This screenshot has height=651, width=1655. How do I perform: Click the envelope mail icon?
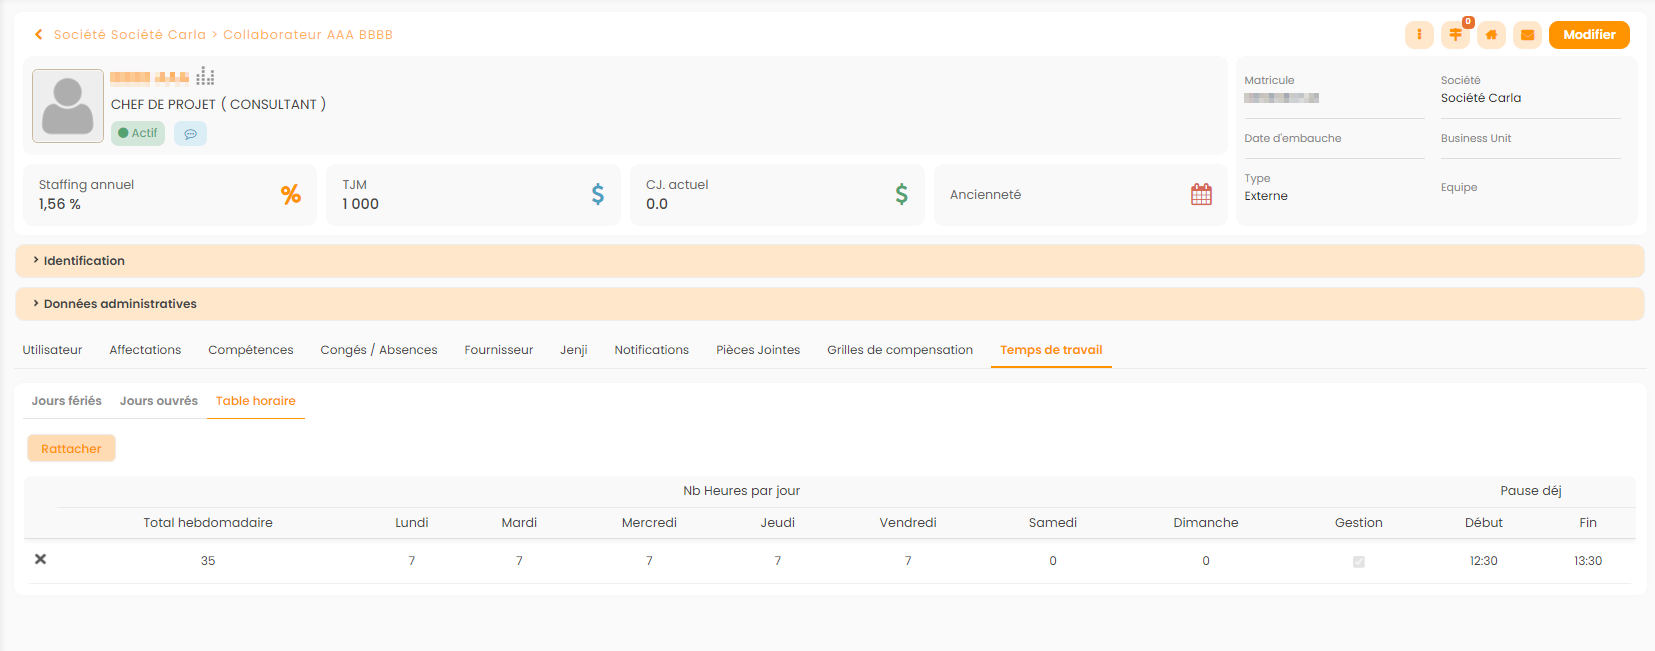point(1527,35)
